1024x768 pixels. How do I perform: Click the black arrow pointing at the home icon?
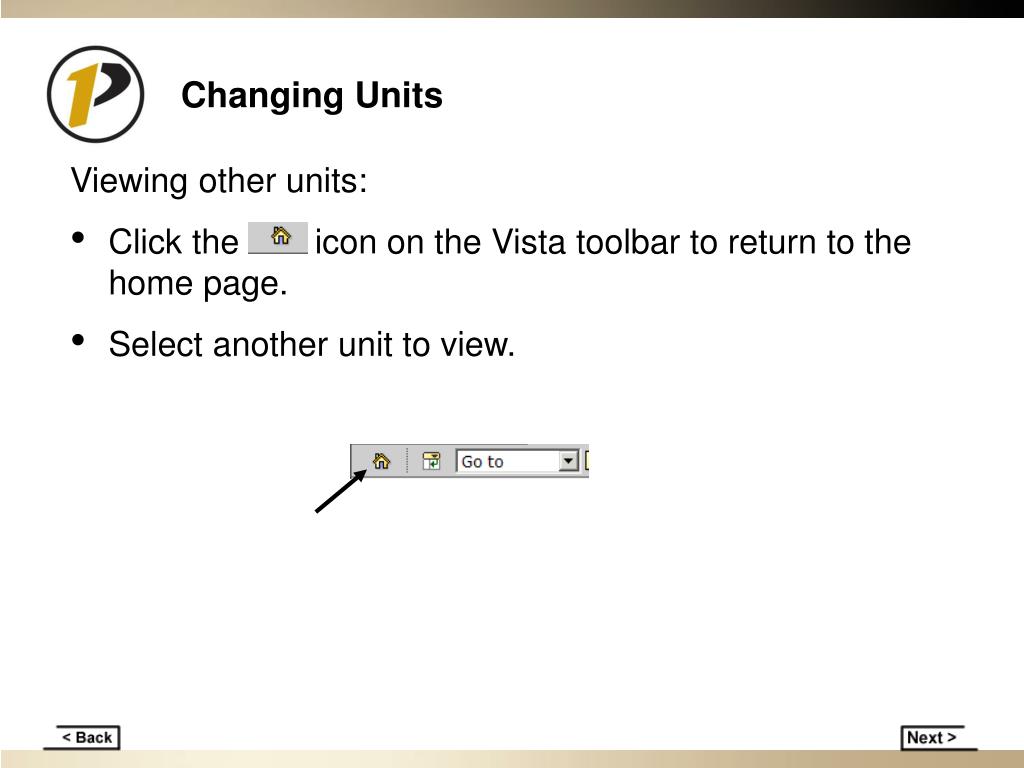coord(341,491)
